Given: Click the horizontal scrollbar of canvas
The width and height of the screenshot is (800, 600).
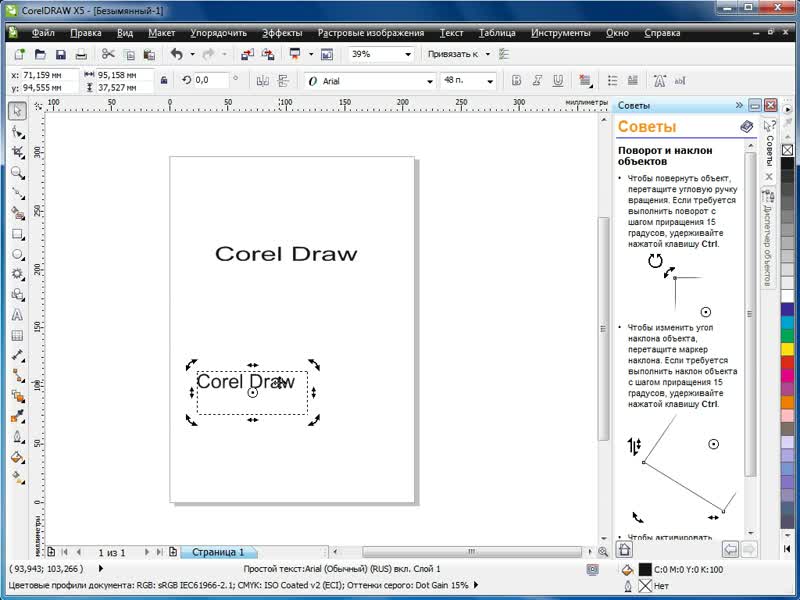Looking at the screenshot, I should 471,552.
